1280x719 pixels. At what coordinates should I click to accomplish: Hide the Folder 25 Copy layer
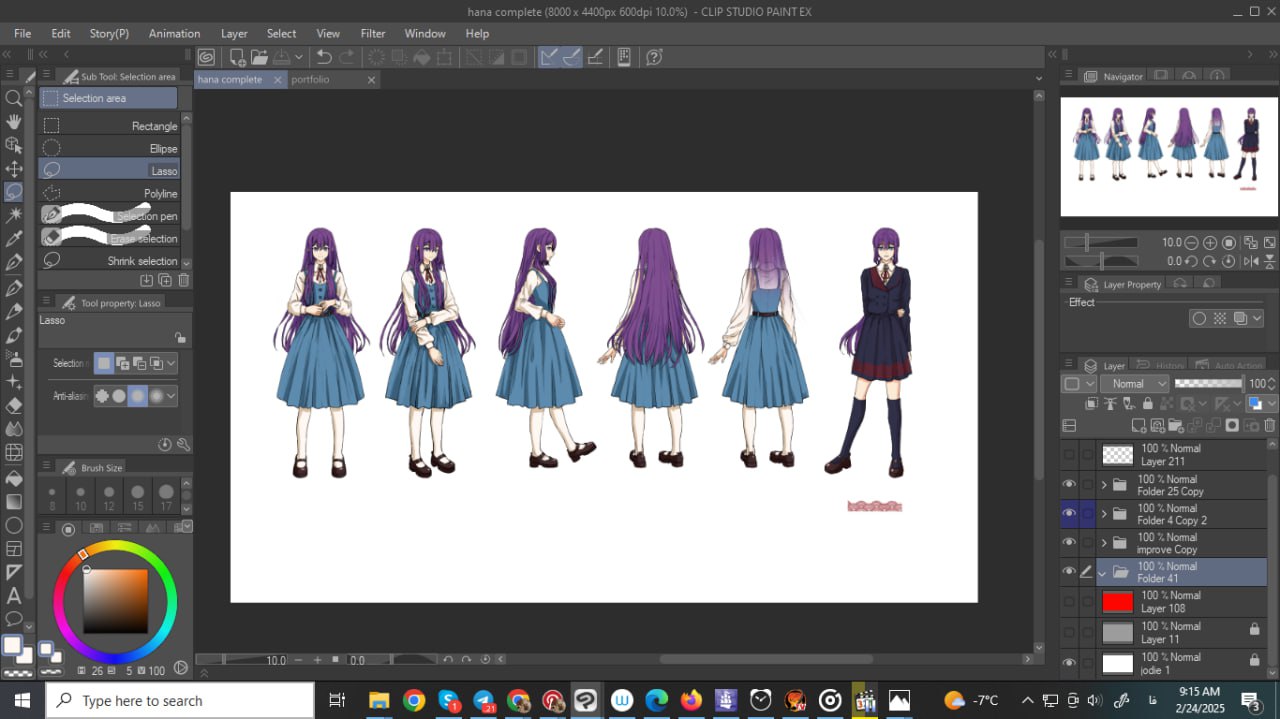tap(1069, 485)
